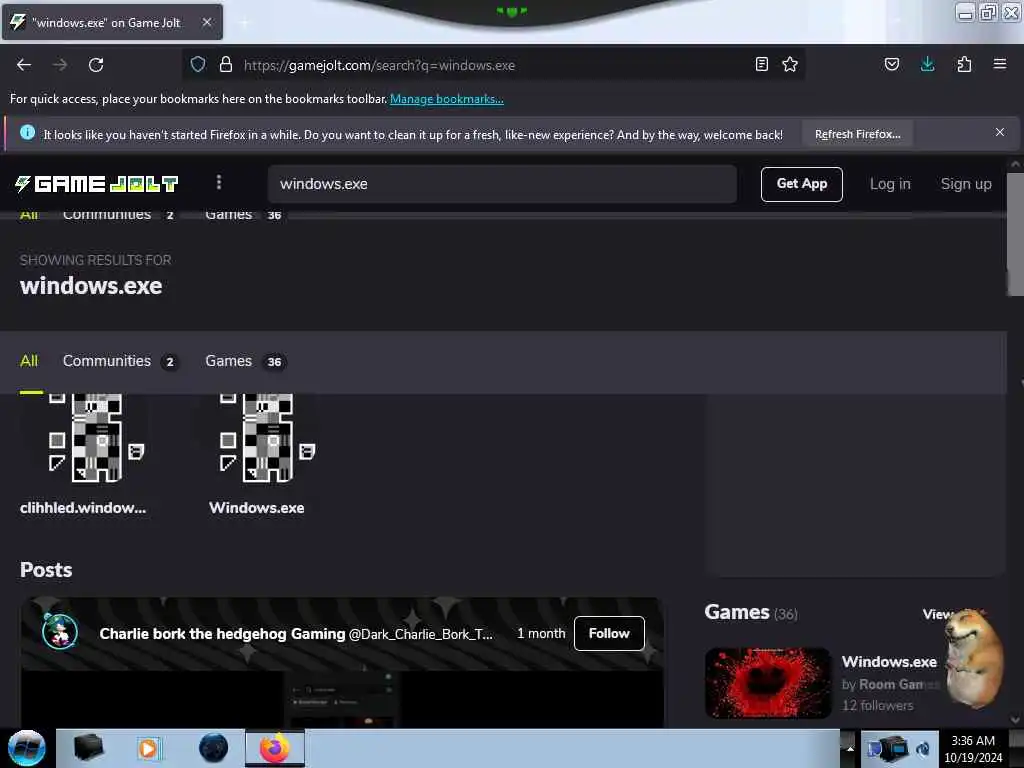Click the Firefox taskbar icon
Image resolution: width=1024 pixels, height=768 pixels.
click(275, 748)
